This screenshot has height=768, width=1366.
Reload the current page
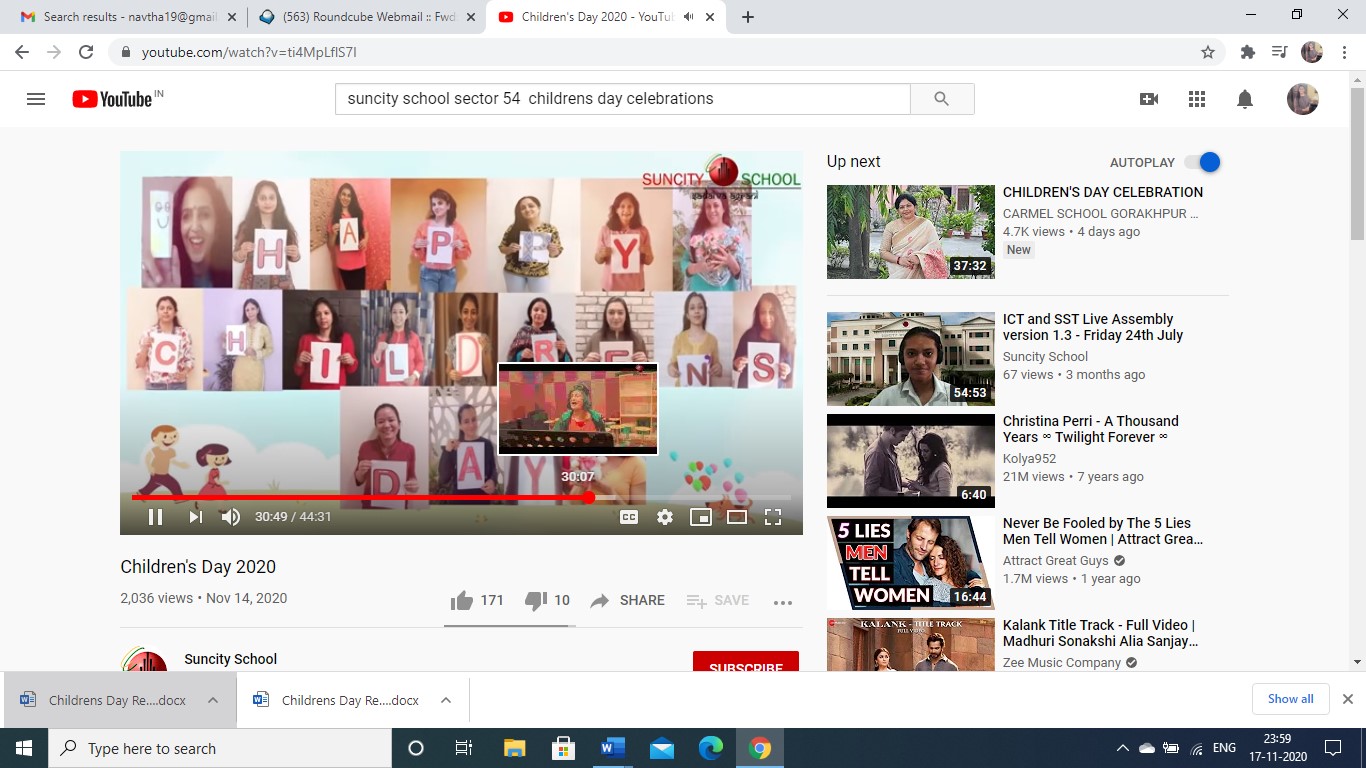86,52
